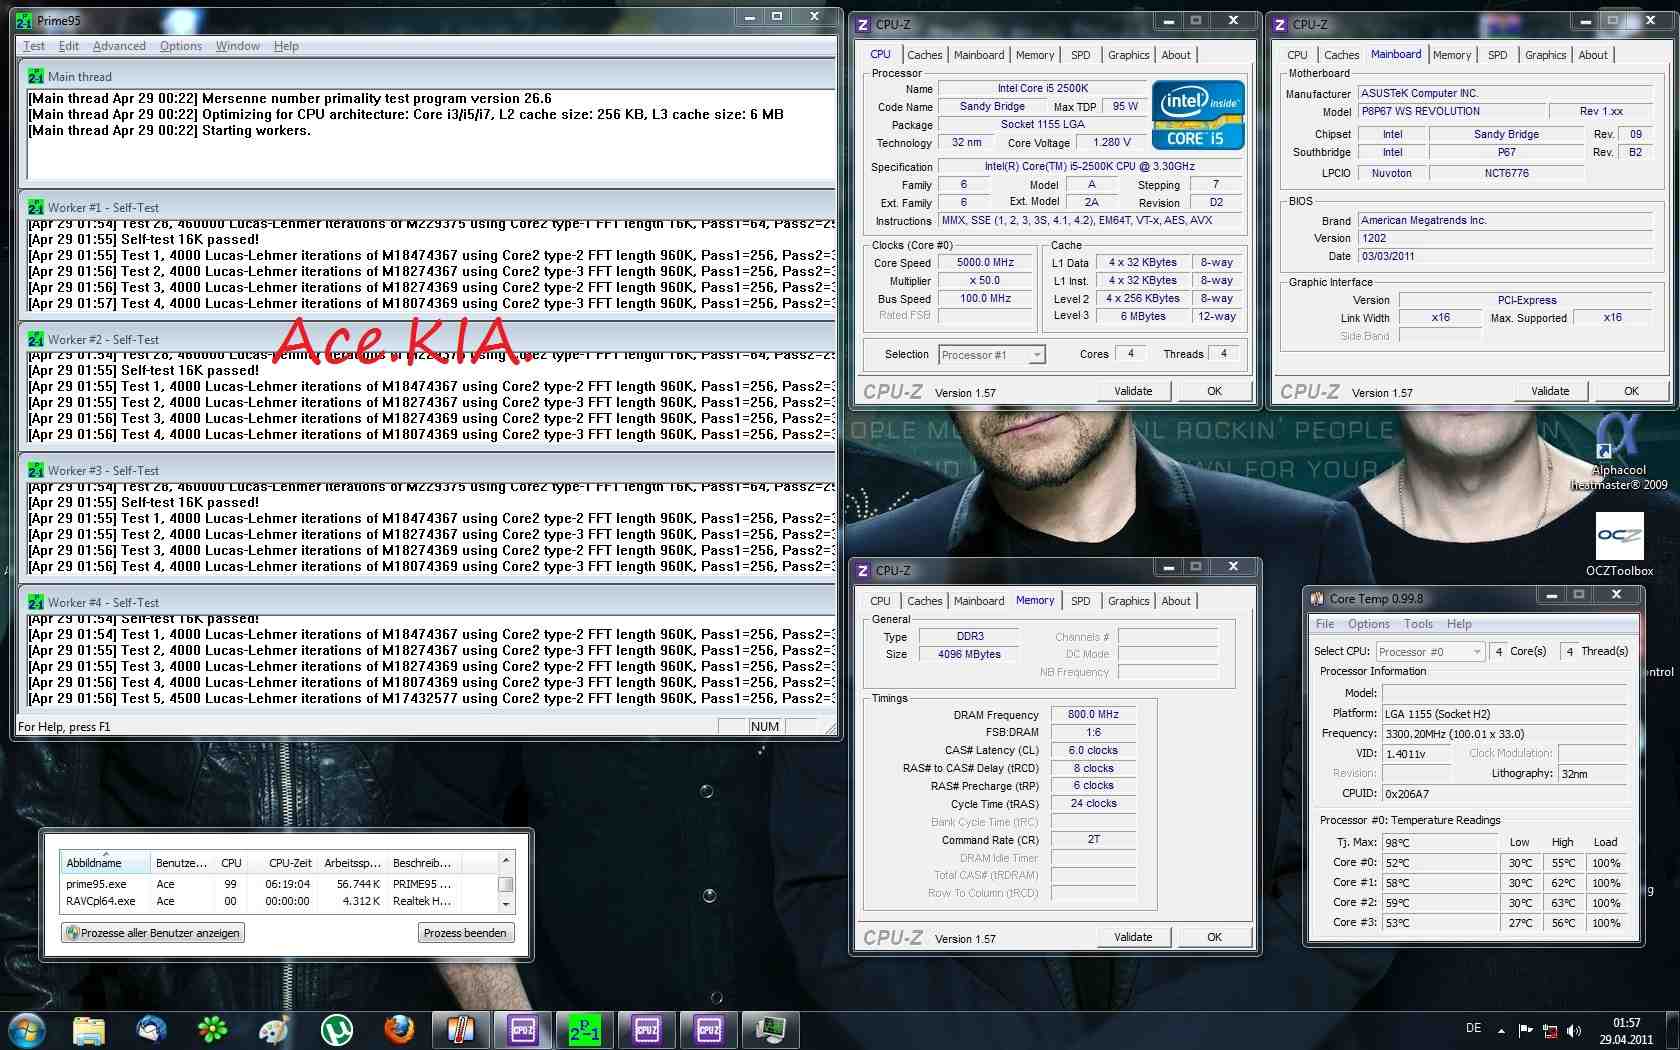The image size is (1680, 1050).
Task: Click Core Speed value 5000.0 MHz
Action: (985, 263)
